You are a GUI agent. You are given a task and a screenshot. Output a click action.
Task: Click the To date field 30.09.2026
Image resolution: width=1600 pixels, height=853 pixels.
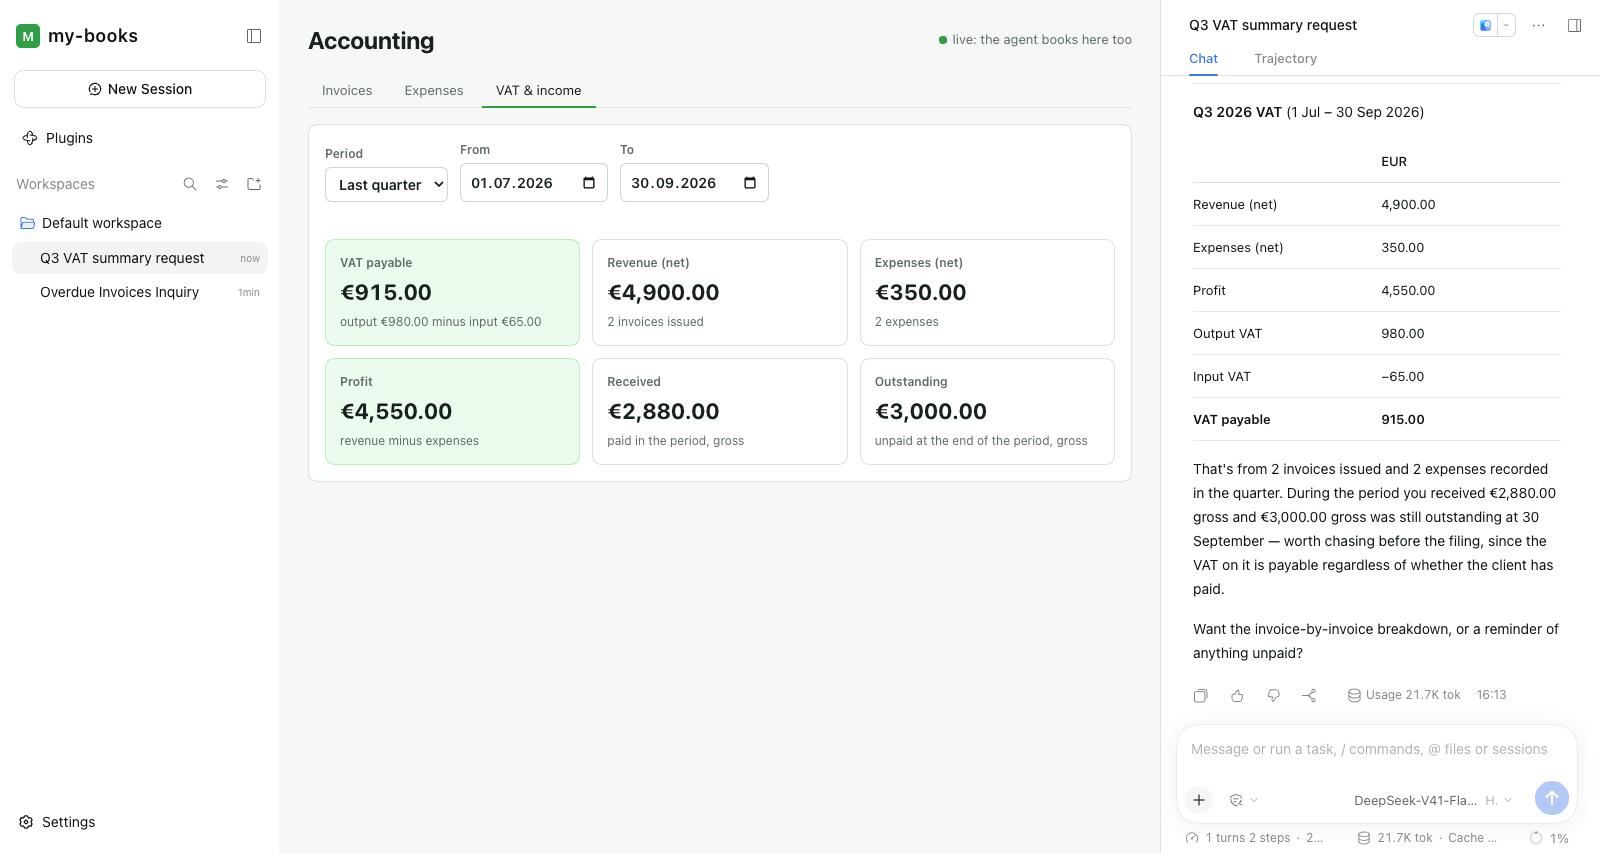tap(694, 183)
